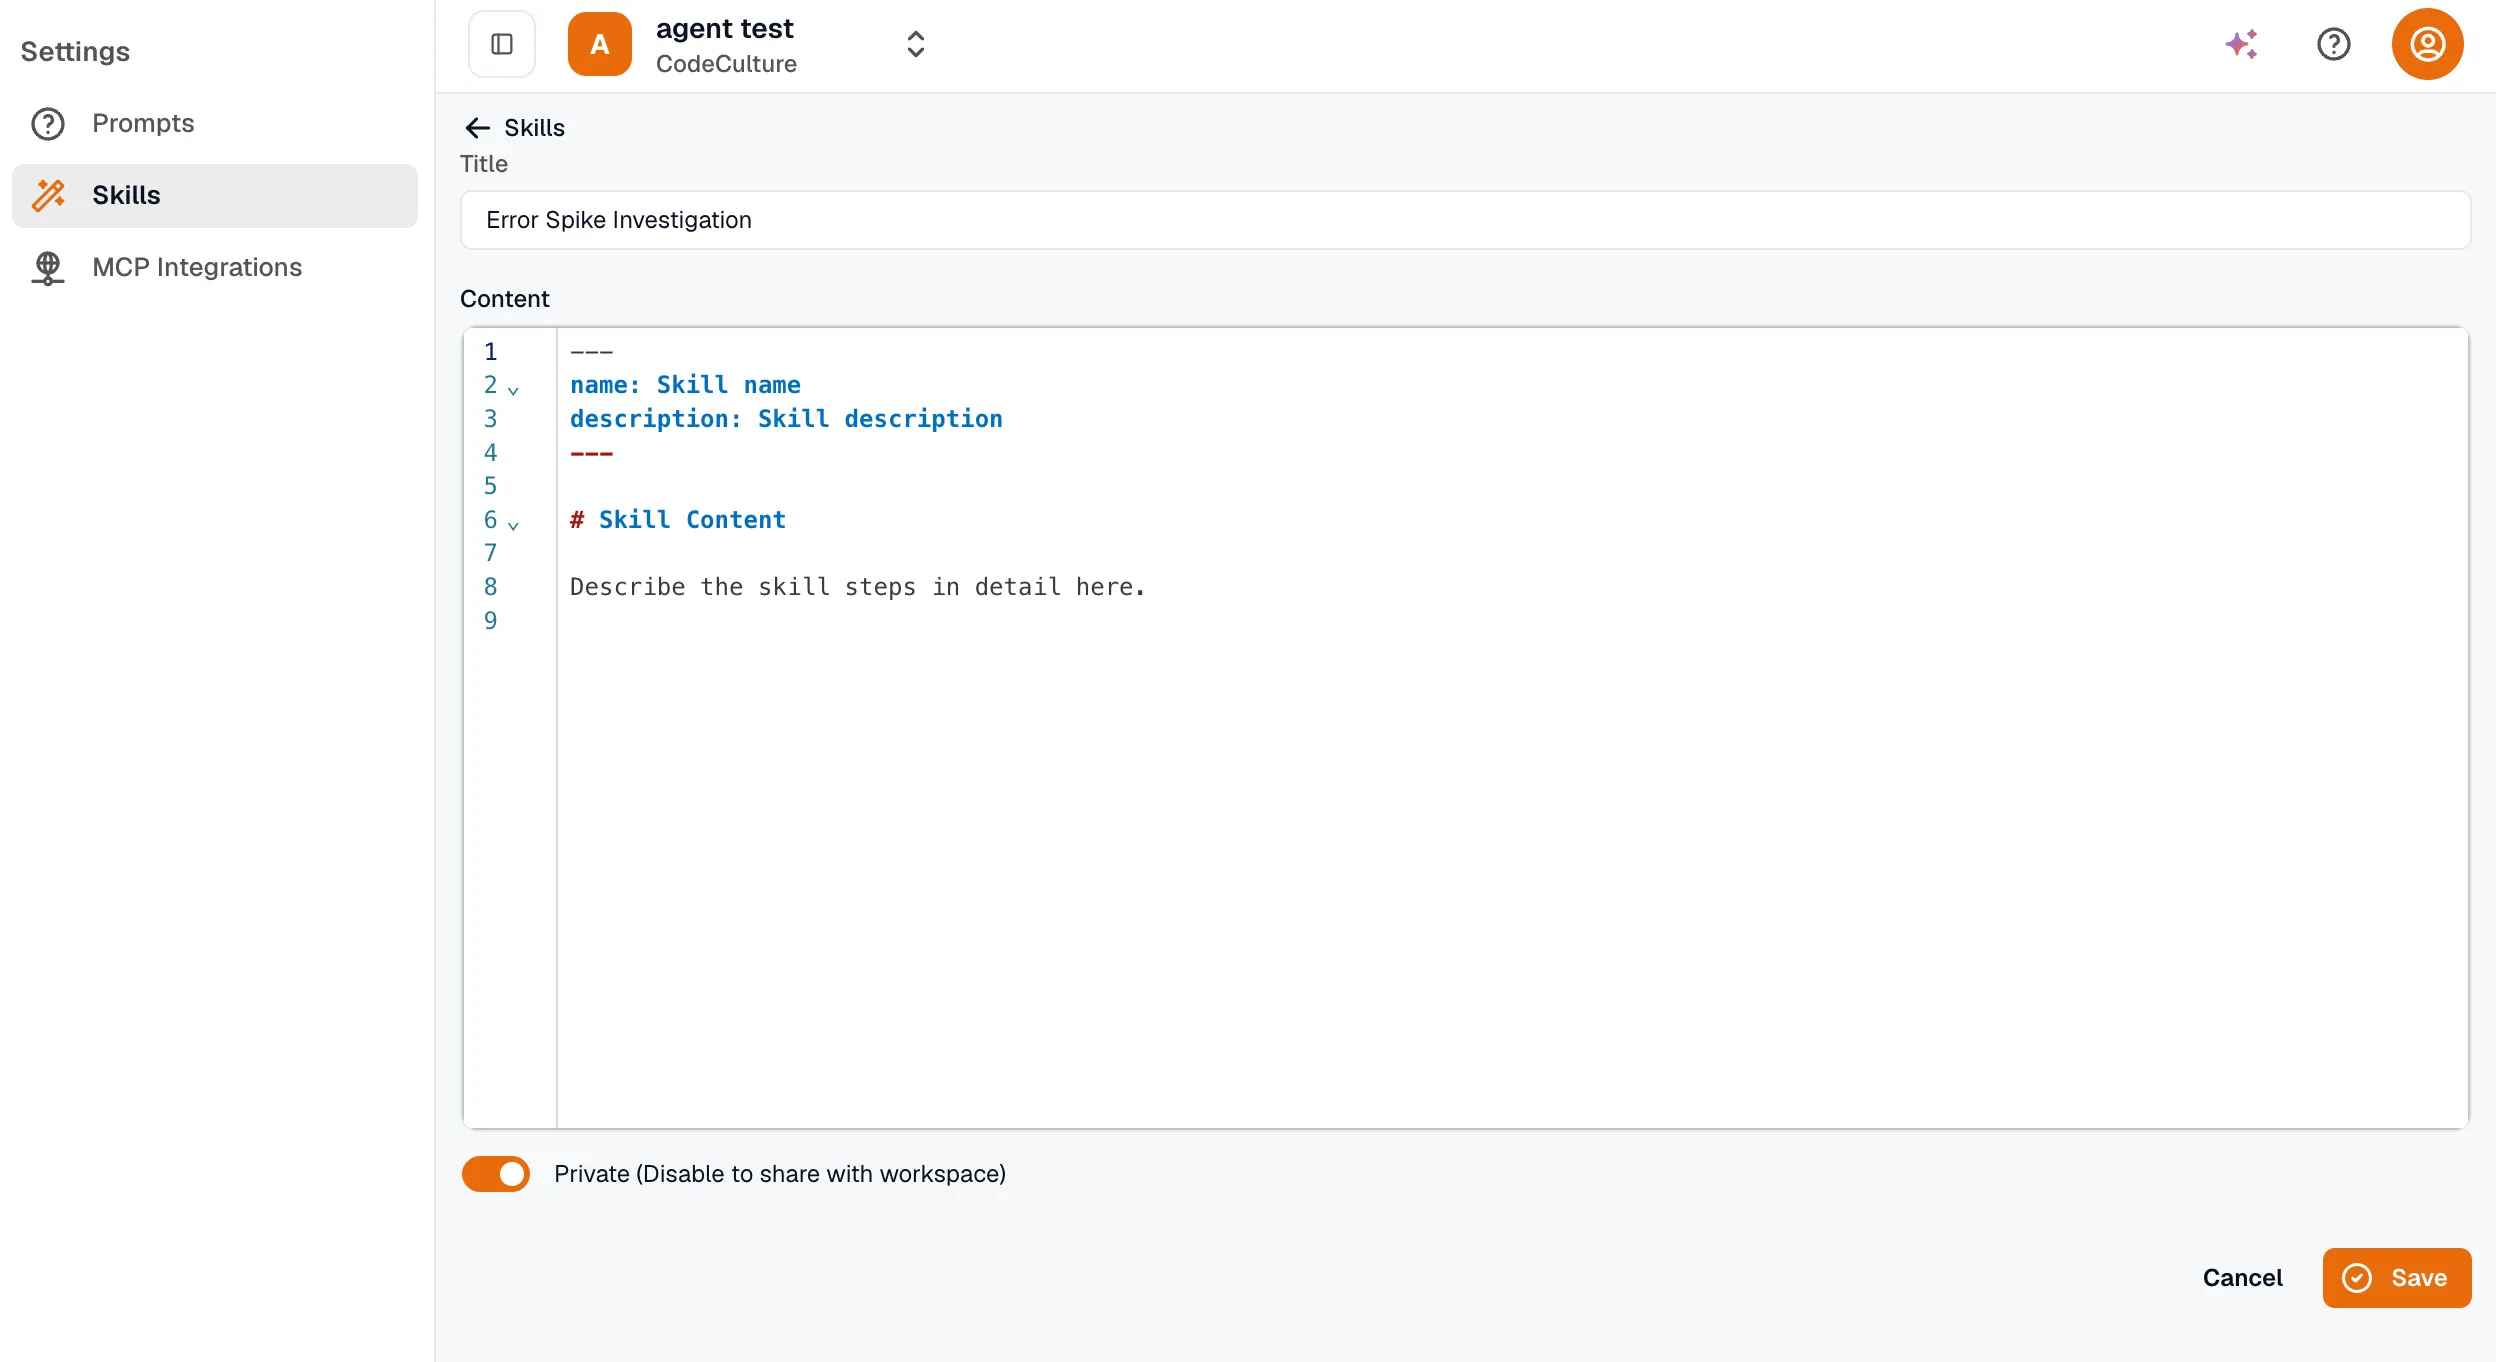Click line number 5 in the gutter
Viewport: 2496px width, 1362px height.
(490, 486)
